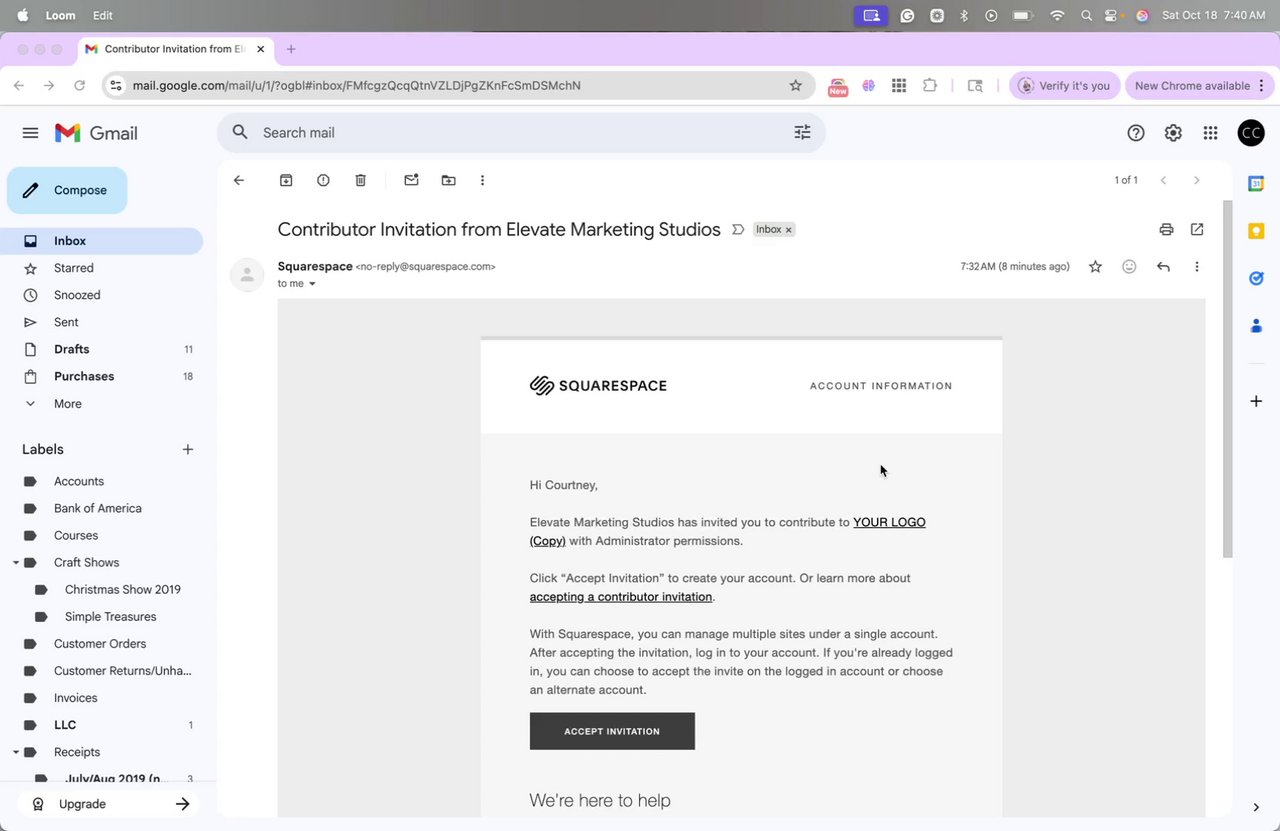This screenshot has width=1280, height=831.
Task: Open the CC account avatar
Action: (1251, 133)
